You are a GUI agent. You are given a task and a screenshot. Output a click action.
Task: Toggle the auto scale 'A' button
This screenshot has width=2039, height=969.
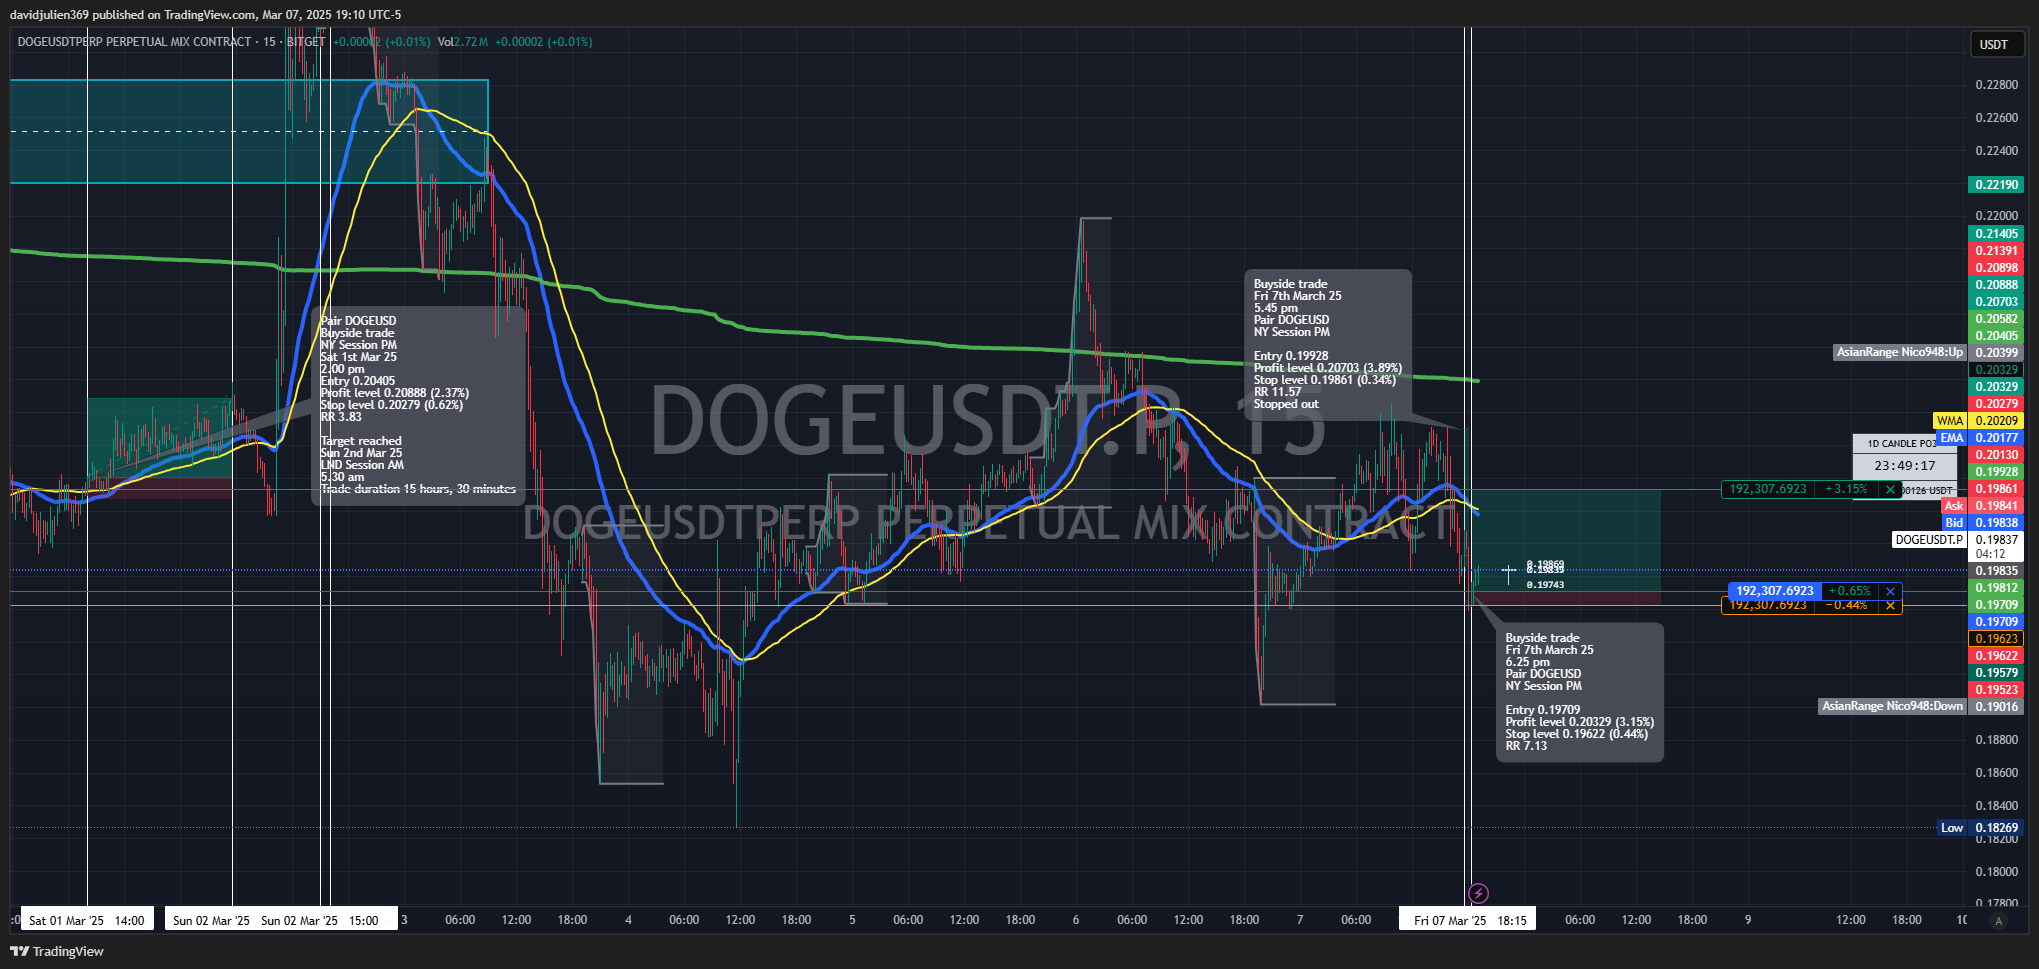tap(1999, 920)
